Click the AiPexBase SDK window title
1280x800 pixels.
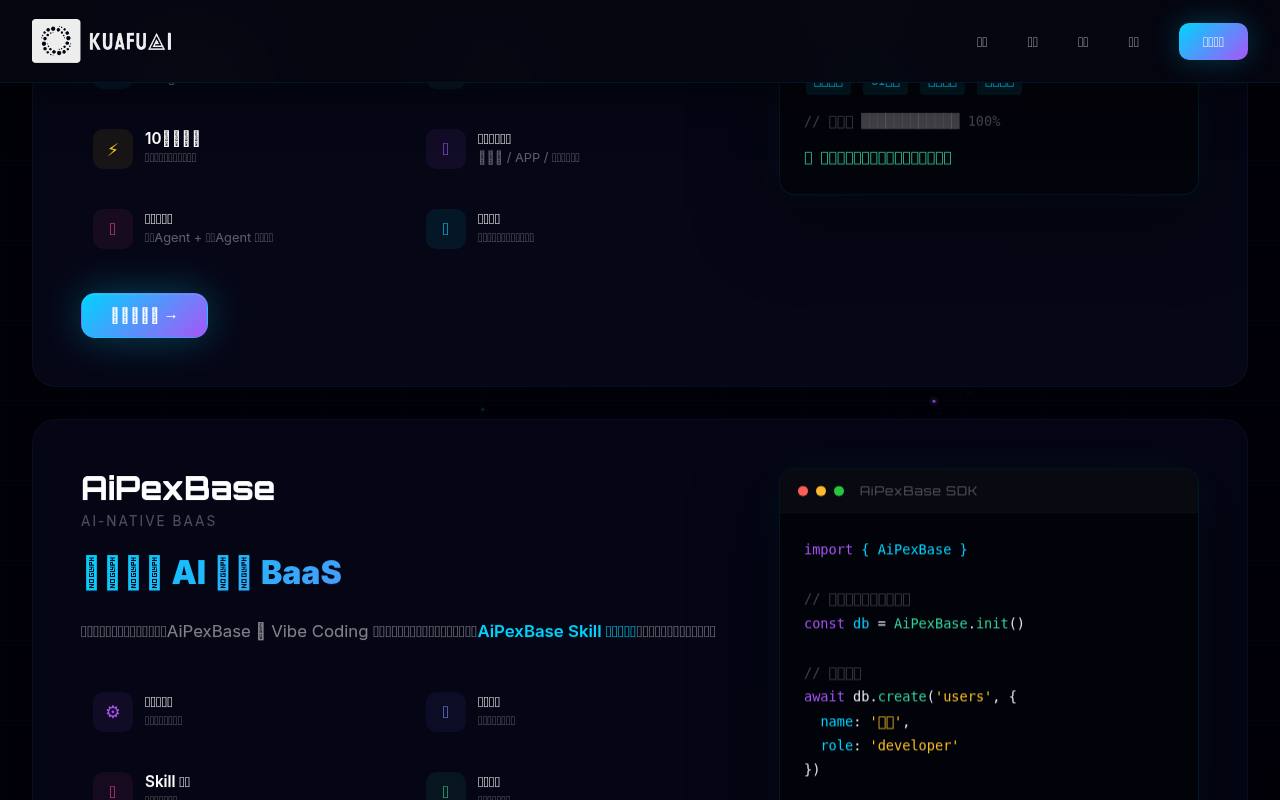918,491
